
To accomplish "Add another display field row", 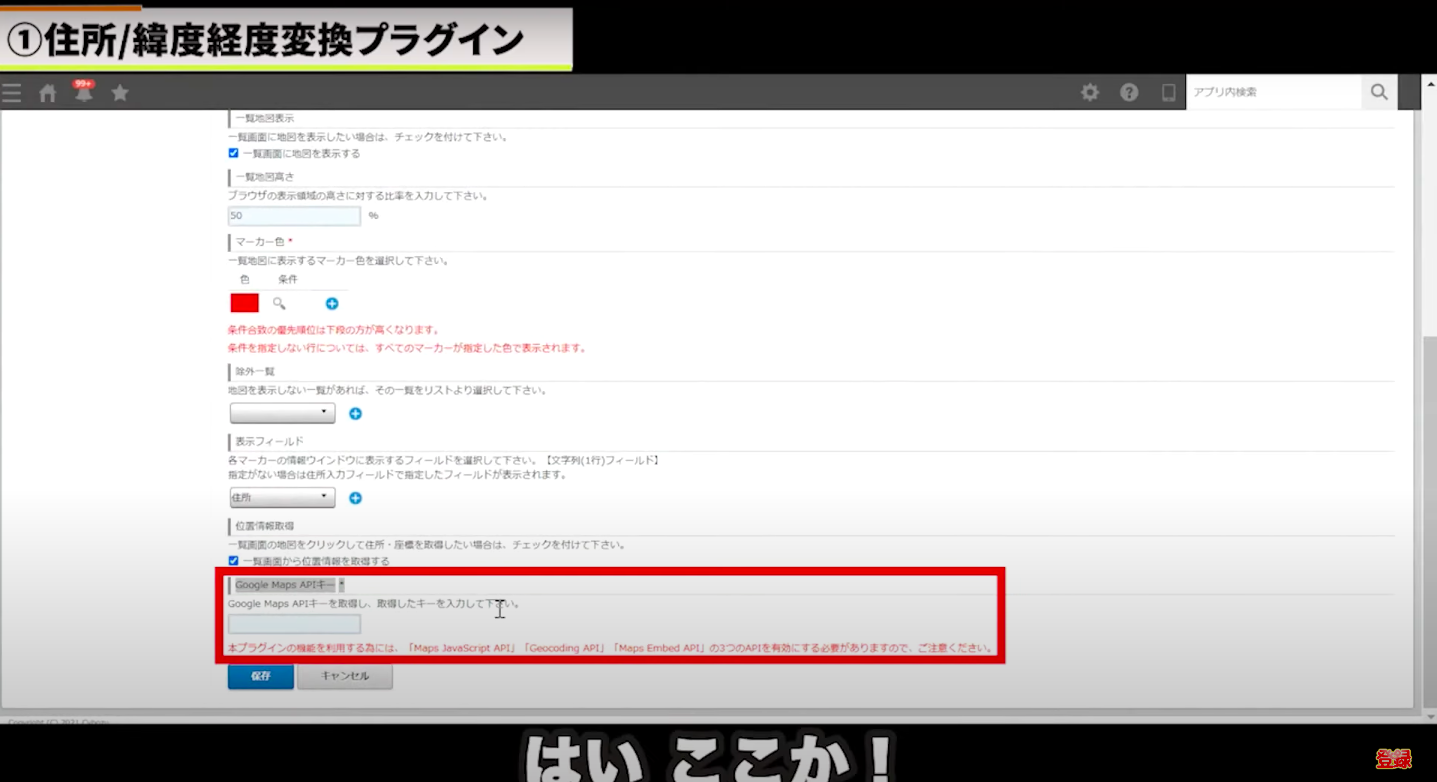I will 355,498.
